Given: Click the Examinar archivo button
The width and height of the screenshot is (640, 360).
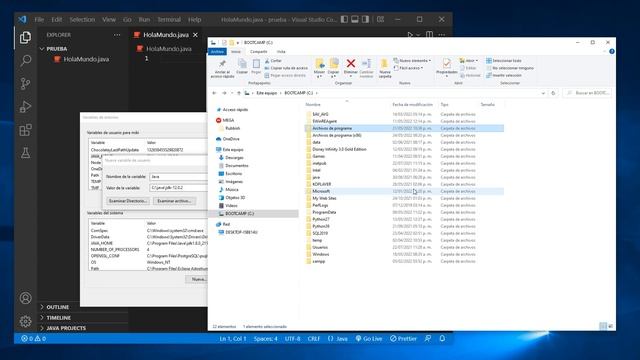Looking at the screenshot, I should pyautogui.click(x=174, y=201).
